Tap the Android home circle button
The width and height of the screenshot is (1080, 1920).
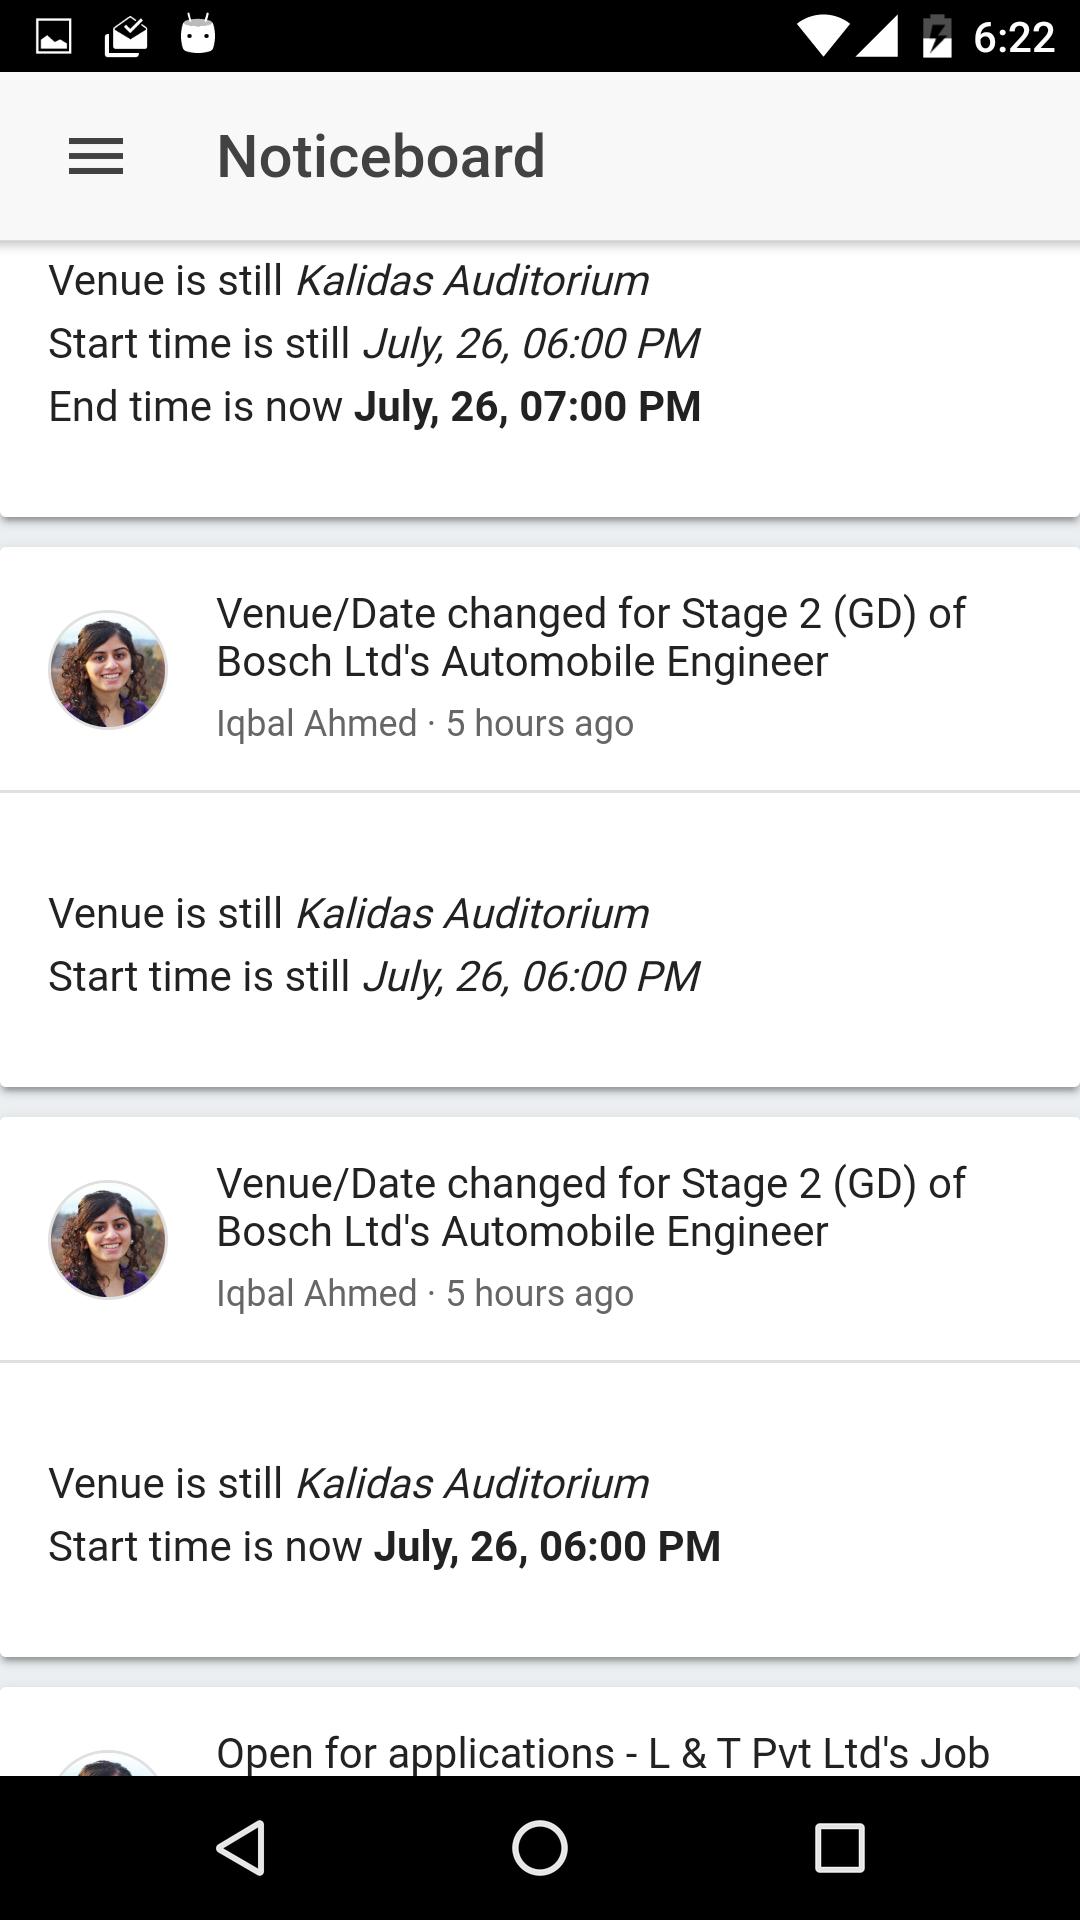540,1847
